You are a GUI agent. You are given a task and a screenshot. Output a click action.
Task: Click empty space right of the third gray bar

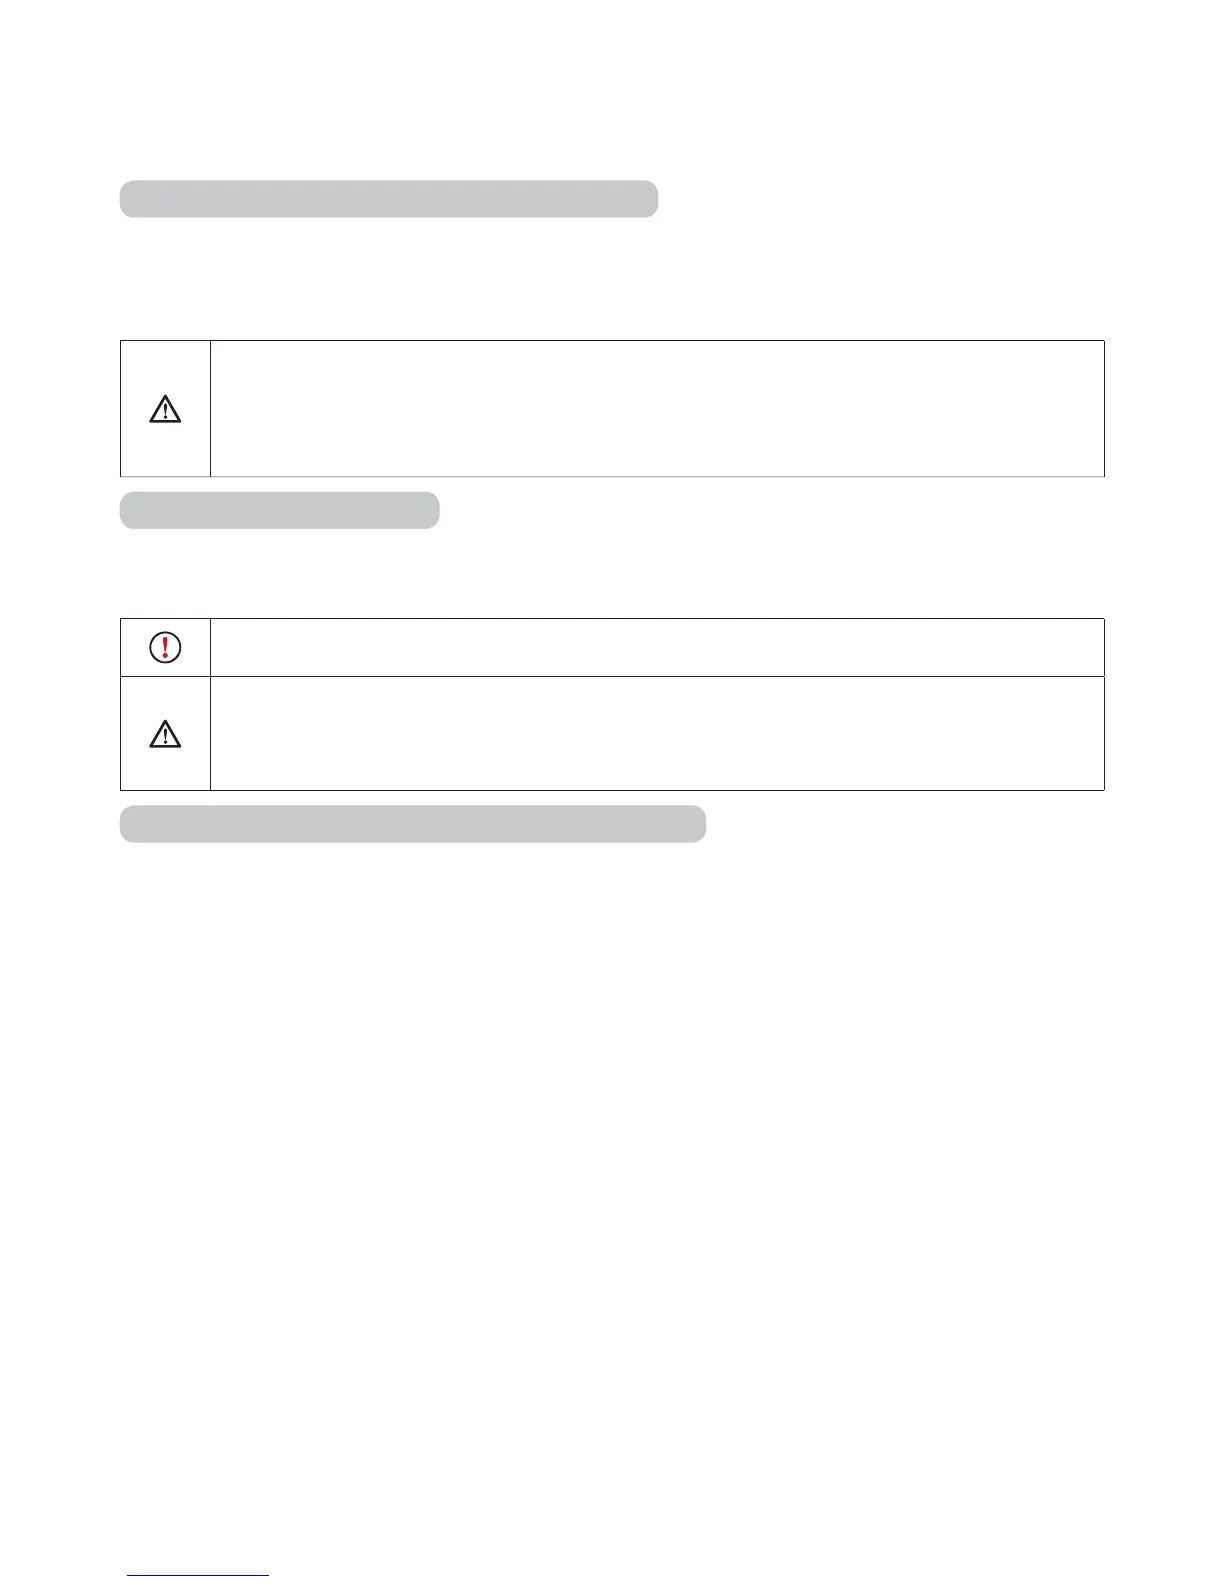pyautogui.click(x=900, y=824)
